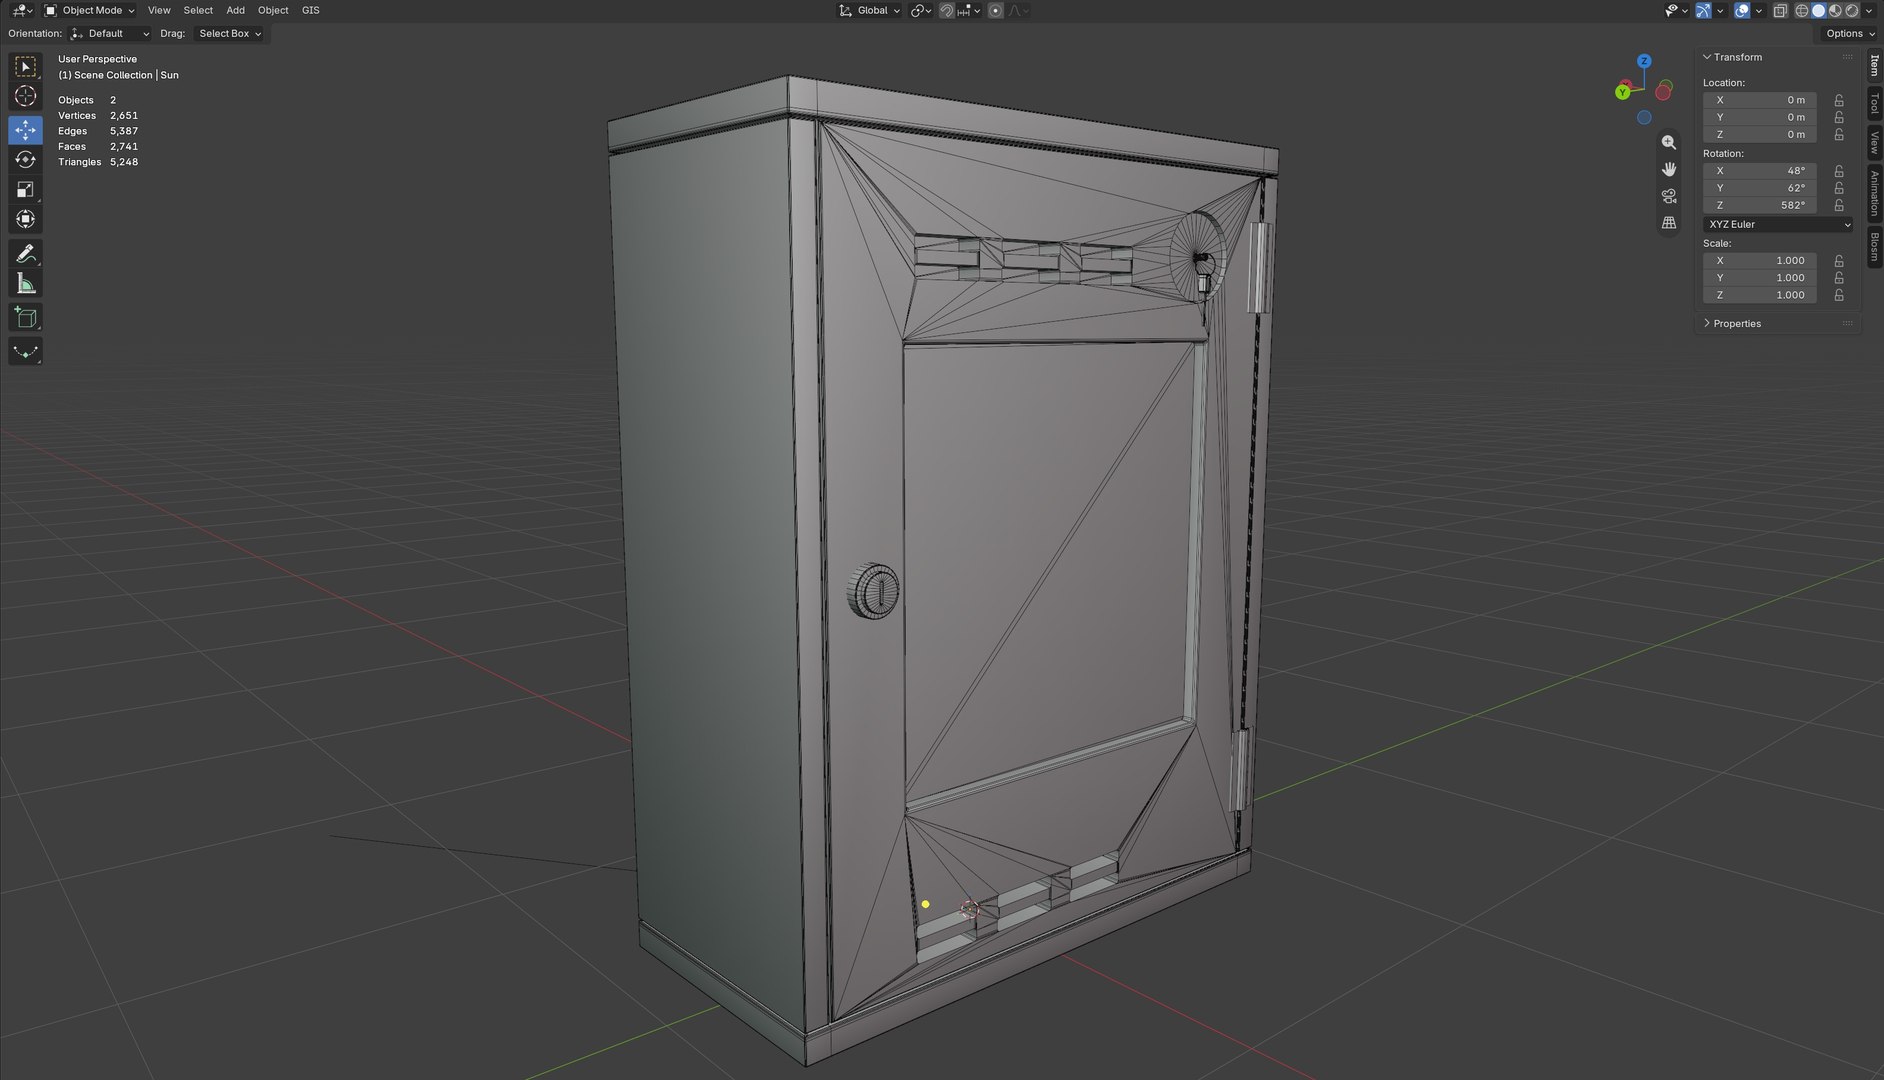Select the Cursor tool in toolbar
Image resolution: width=1884 pixels, height=1080 pixels.
coord(25,96)
